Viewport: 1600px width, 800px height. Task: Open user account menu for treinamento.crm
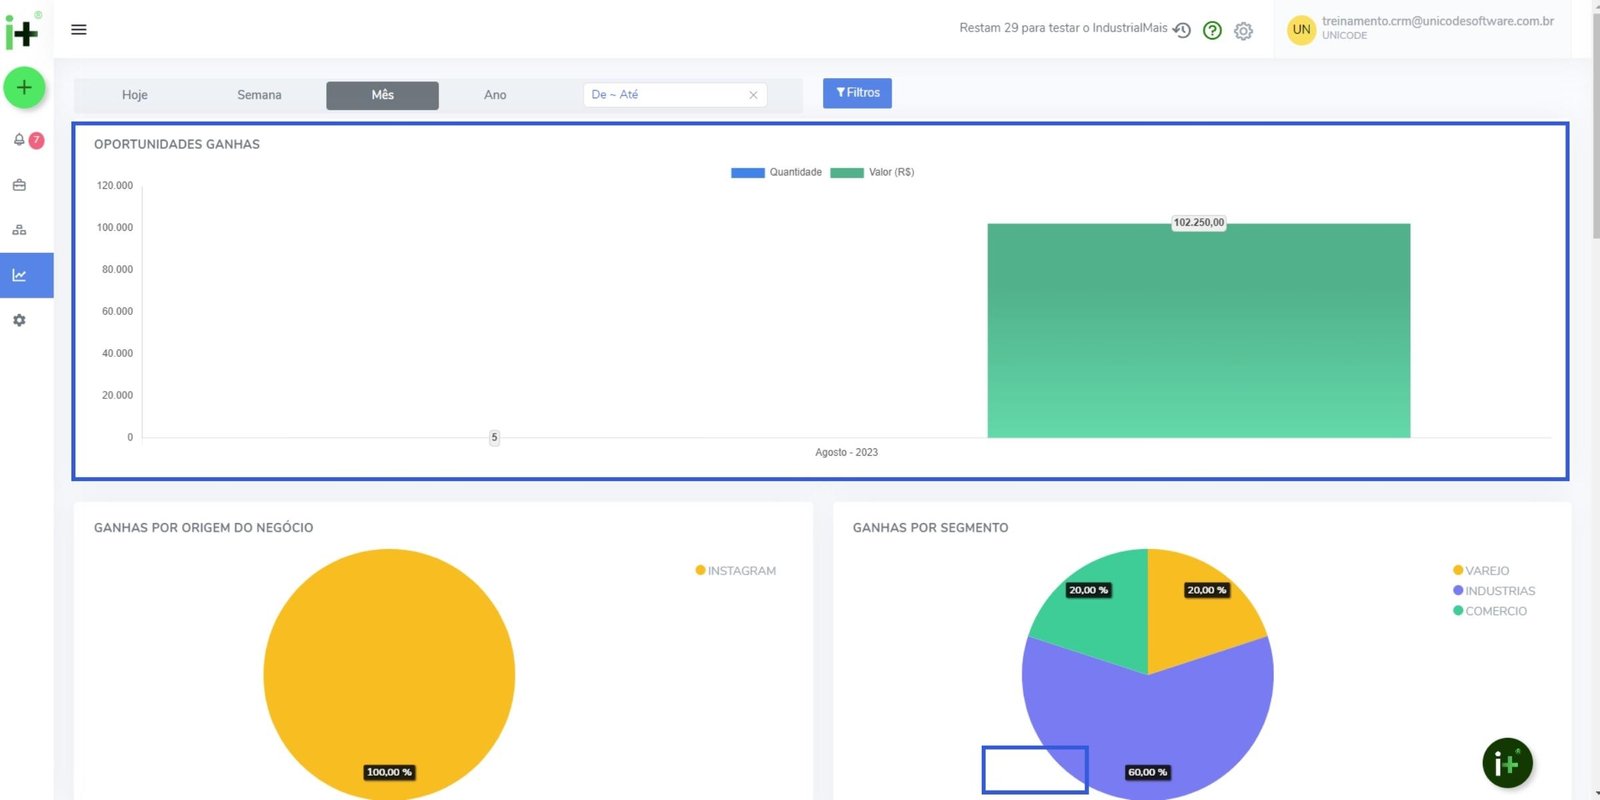1420,28
